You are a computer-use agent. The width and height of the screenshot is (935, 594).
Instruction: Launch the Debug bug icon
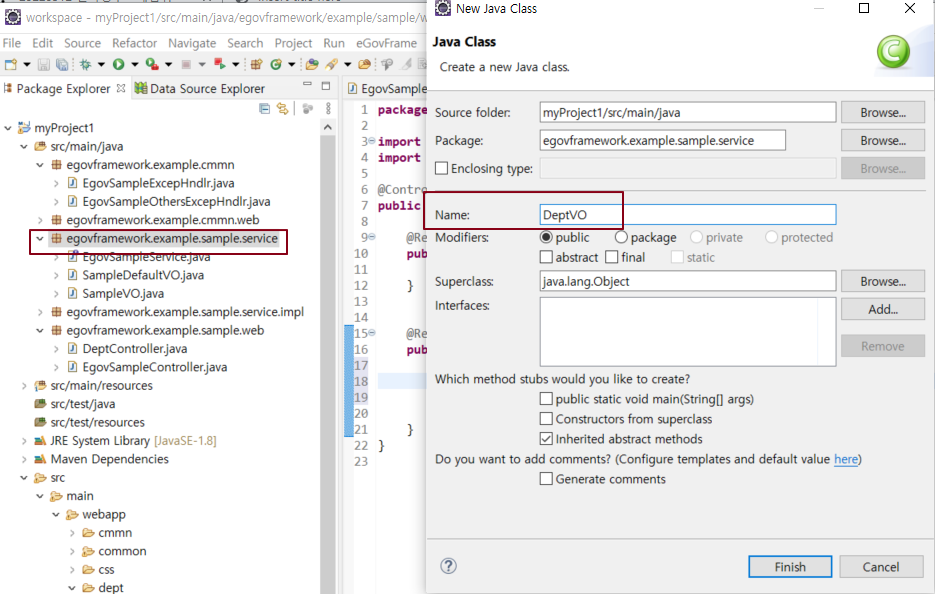(x=85, y=64)
